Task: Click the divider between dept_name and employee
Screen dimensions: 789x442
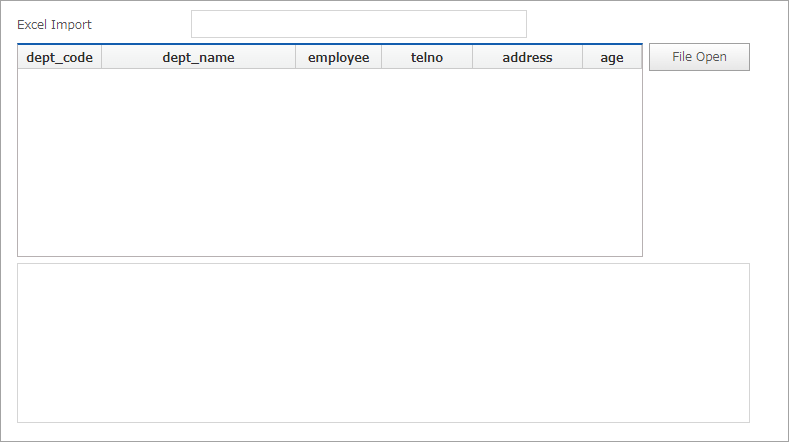Action: click(295, 58)
